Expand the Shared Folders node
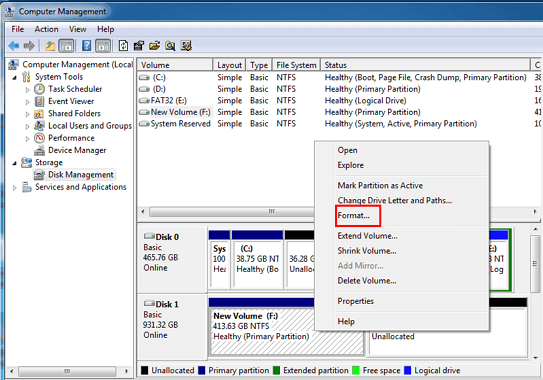Viewport: 543px width, 380px height. (27, 114)
